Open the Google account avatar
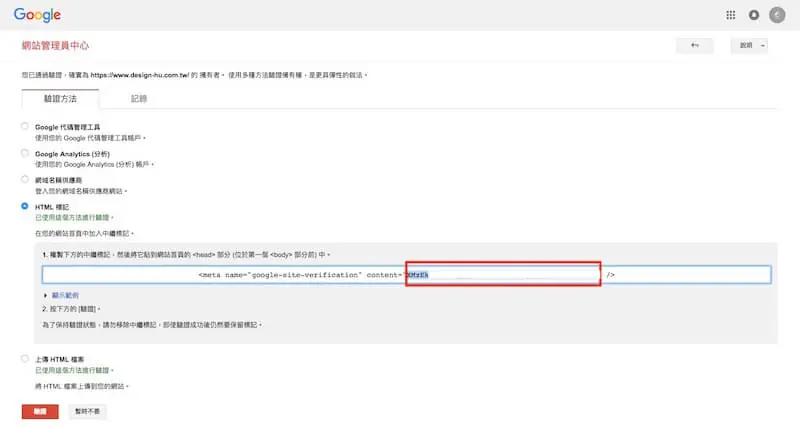 point(777,15)
